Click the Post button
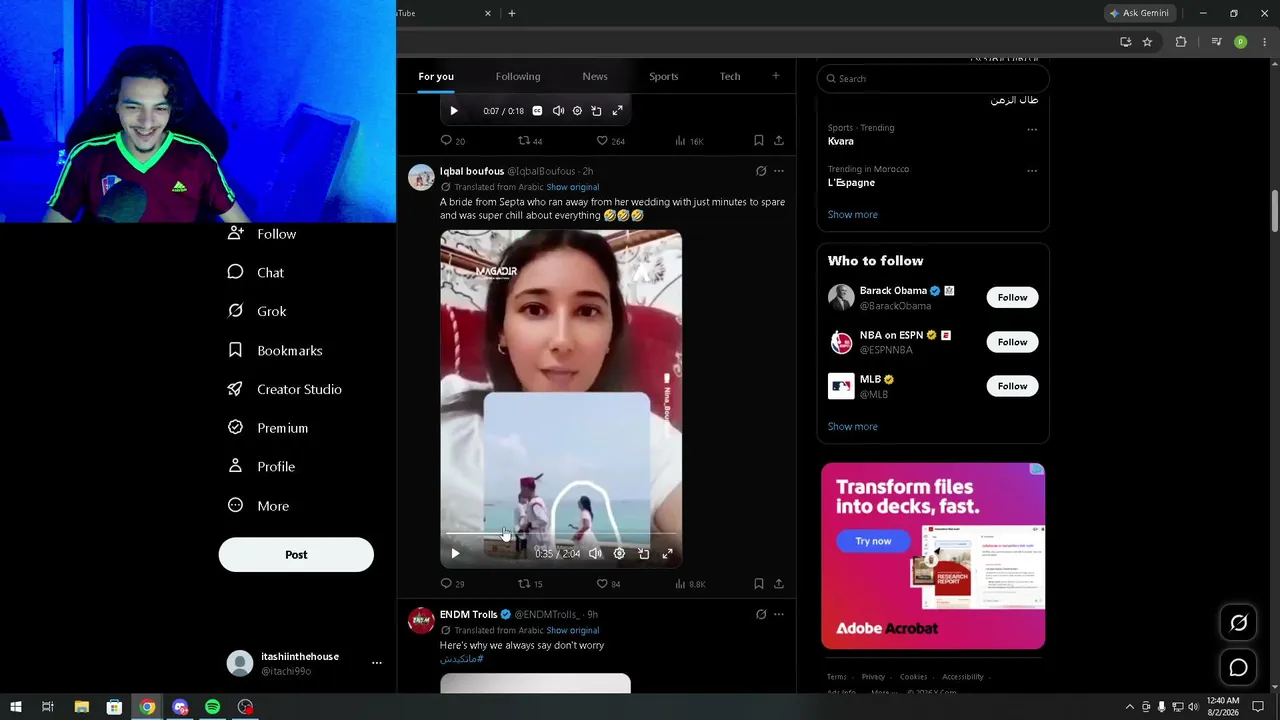Image resolution: width=1280 pixels, height=720 pixels. [296, 555]
